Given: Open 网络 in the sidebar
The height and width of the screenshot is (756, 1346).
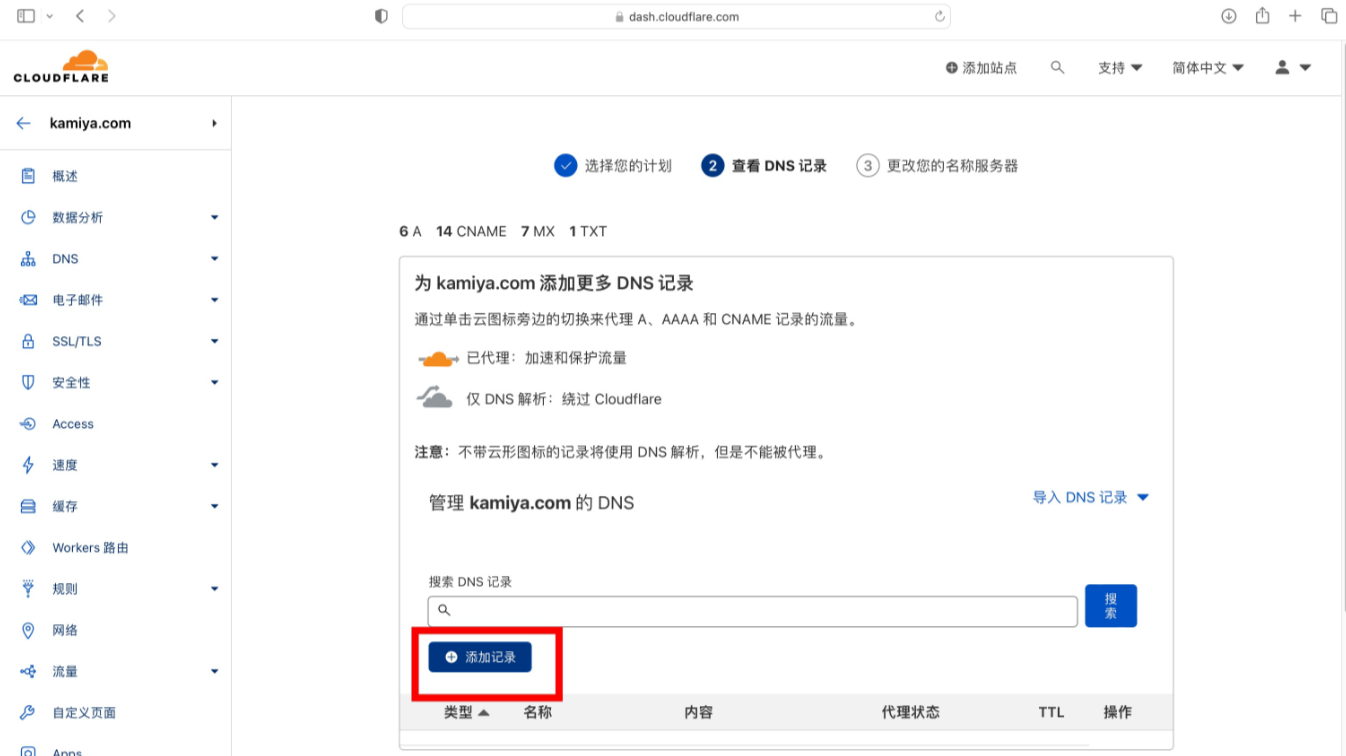Looking at the screenshot, I should [x=65, y=630].
